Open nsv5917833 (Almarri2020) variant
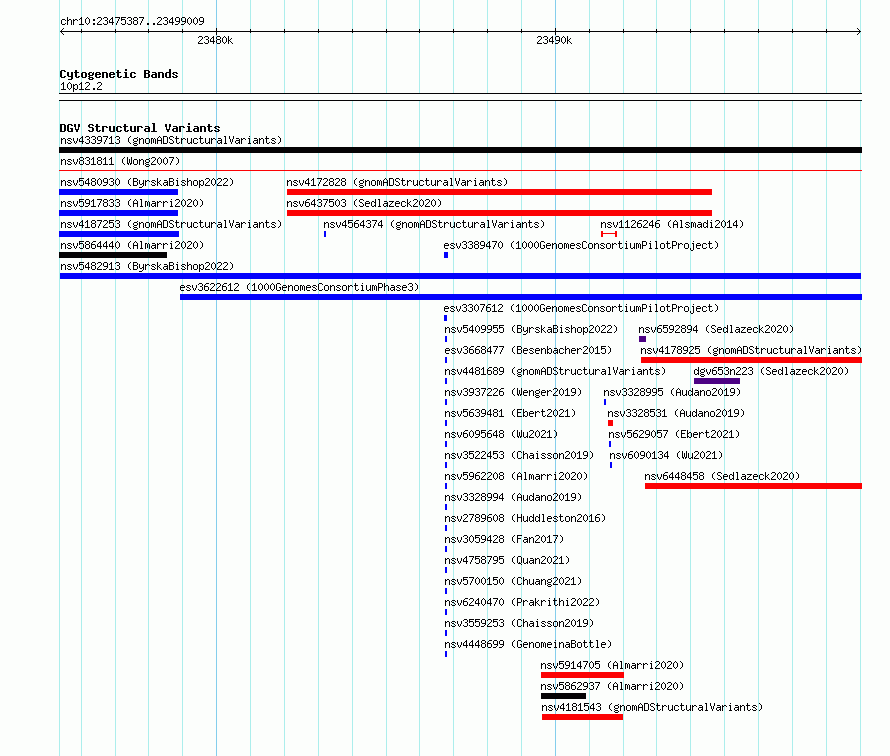The width and height of the screenshot is (890, 756). [x=132, y=203]
